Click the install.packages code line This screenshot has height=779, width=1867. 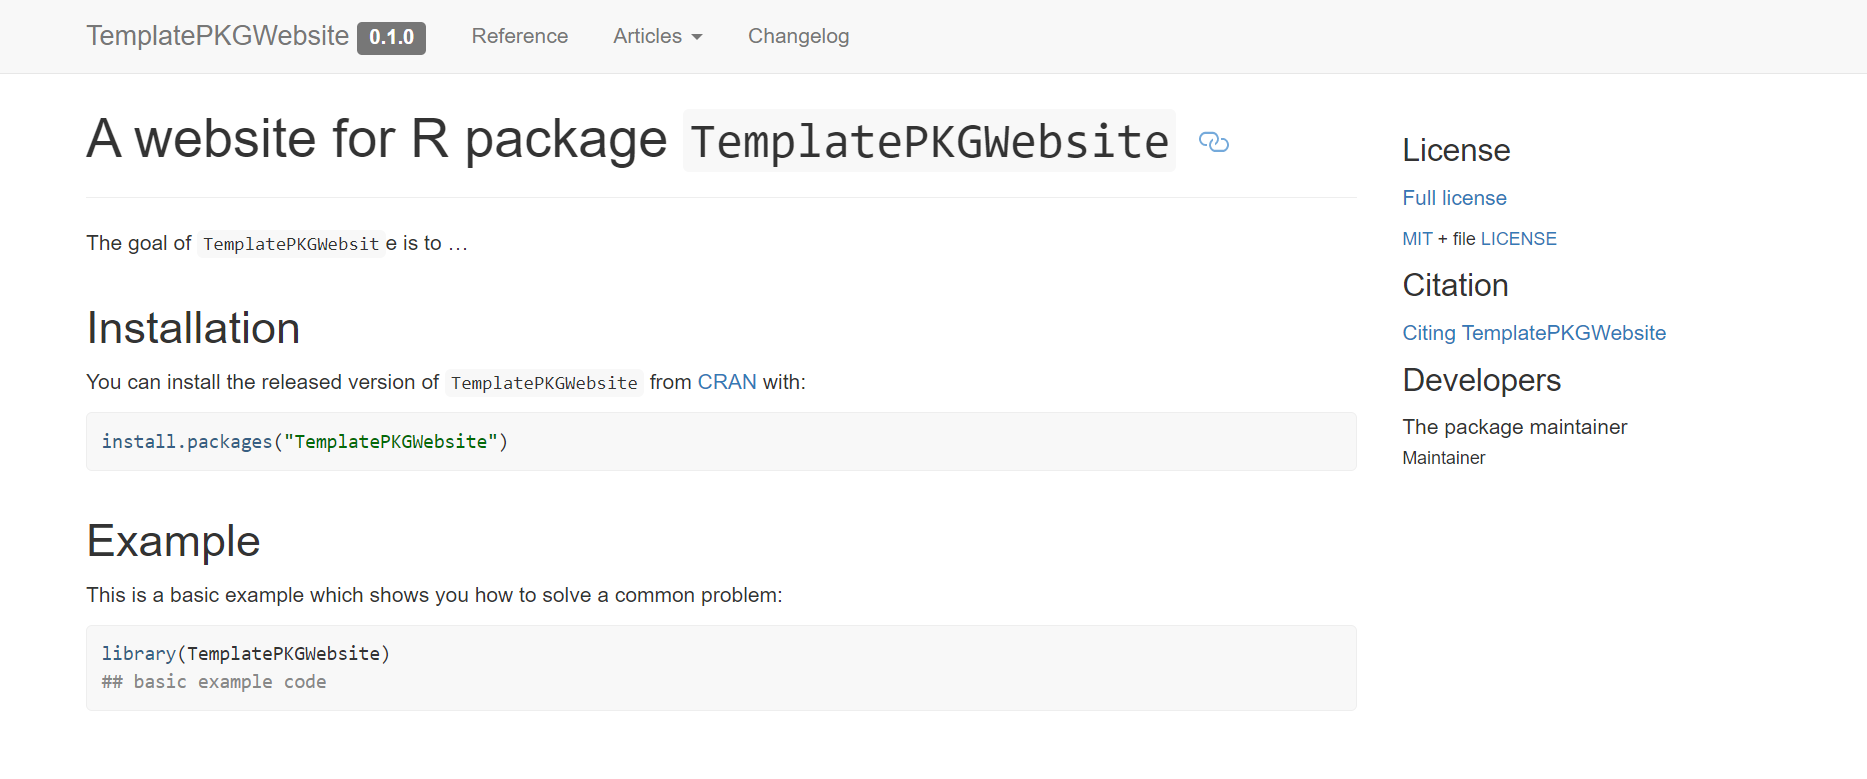(305, 442)
